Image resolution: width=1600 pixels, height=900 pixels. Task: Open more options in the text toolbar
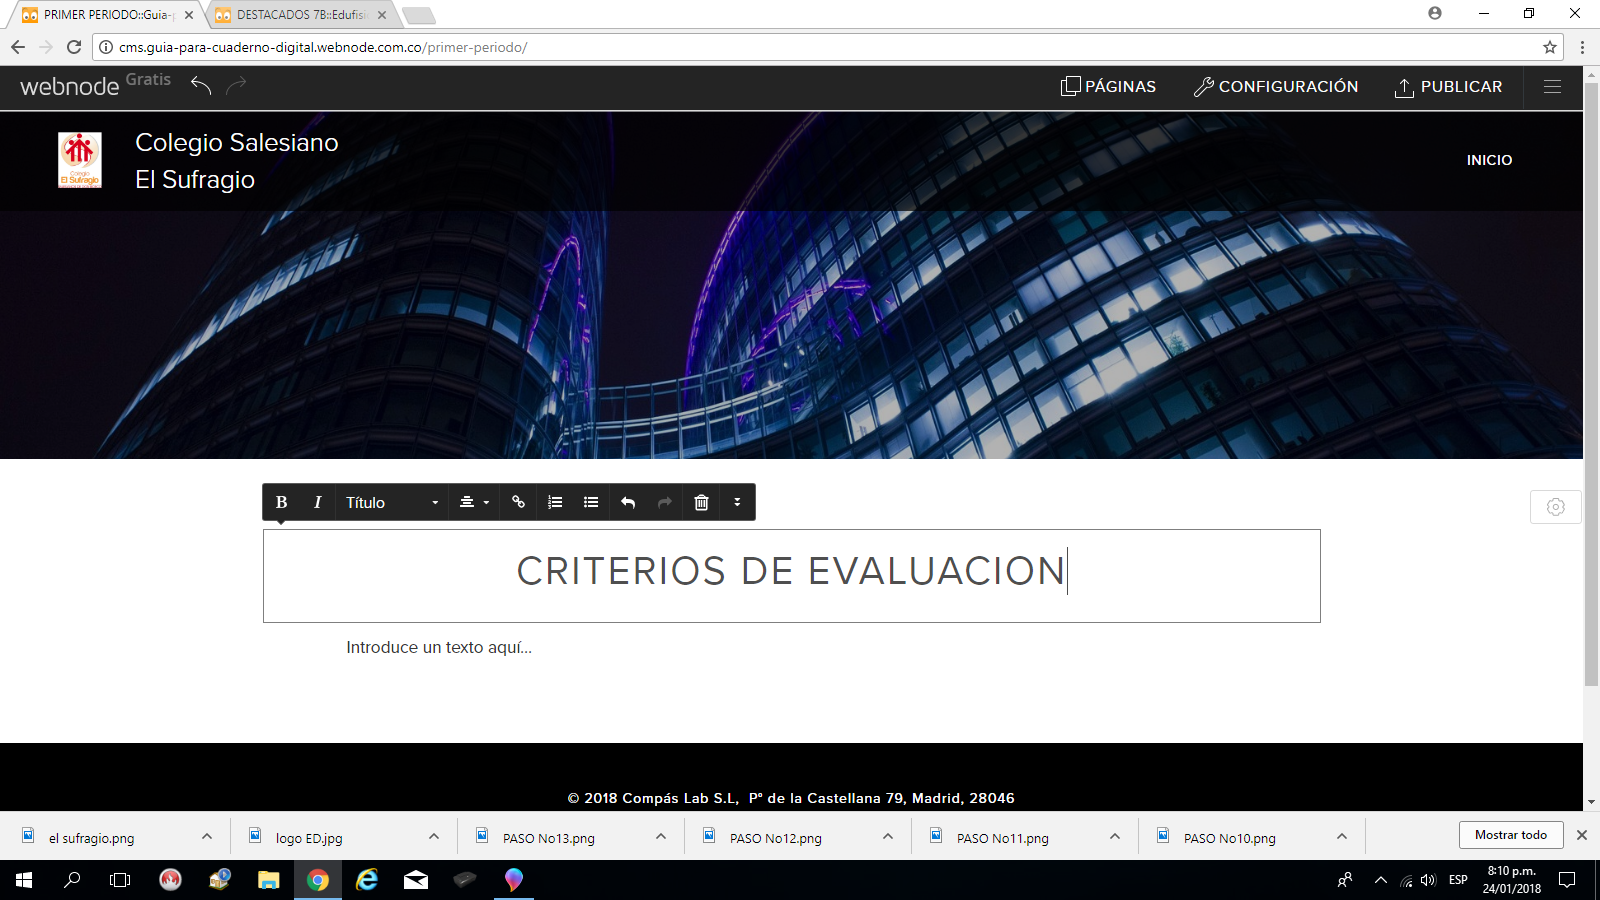[x=737, y=502]
